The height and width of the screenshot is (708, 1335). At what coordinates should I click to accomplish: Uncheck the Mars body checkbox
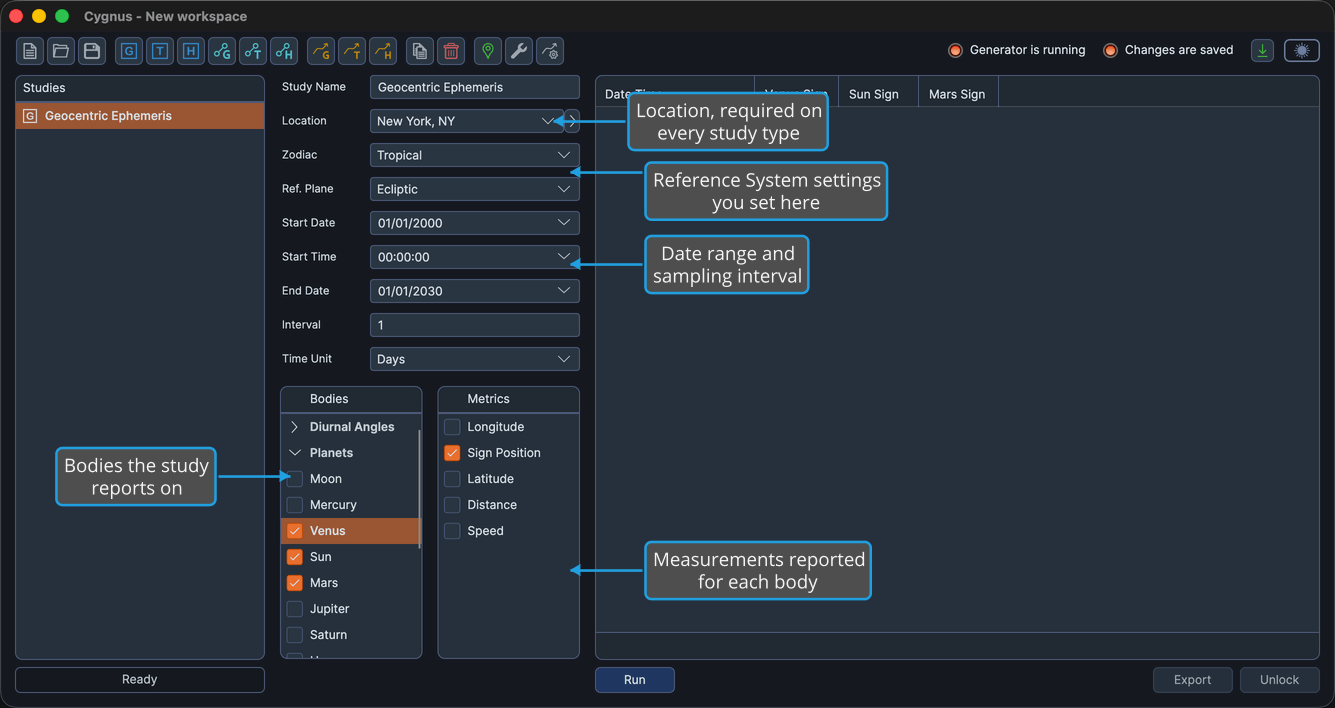(295, 583)
